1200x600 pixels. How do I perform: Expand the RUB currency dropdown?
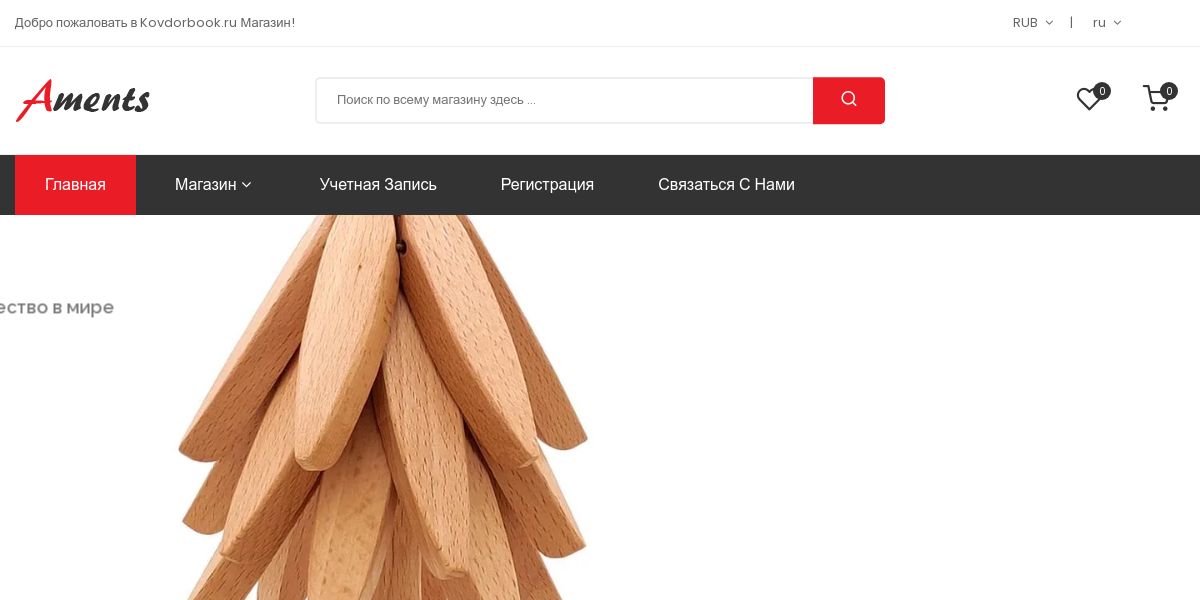pos(1049,23)
